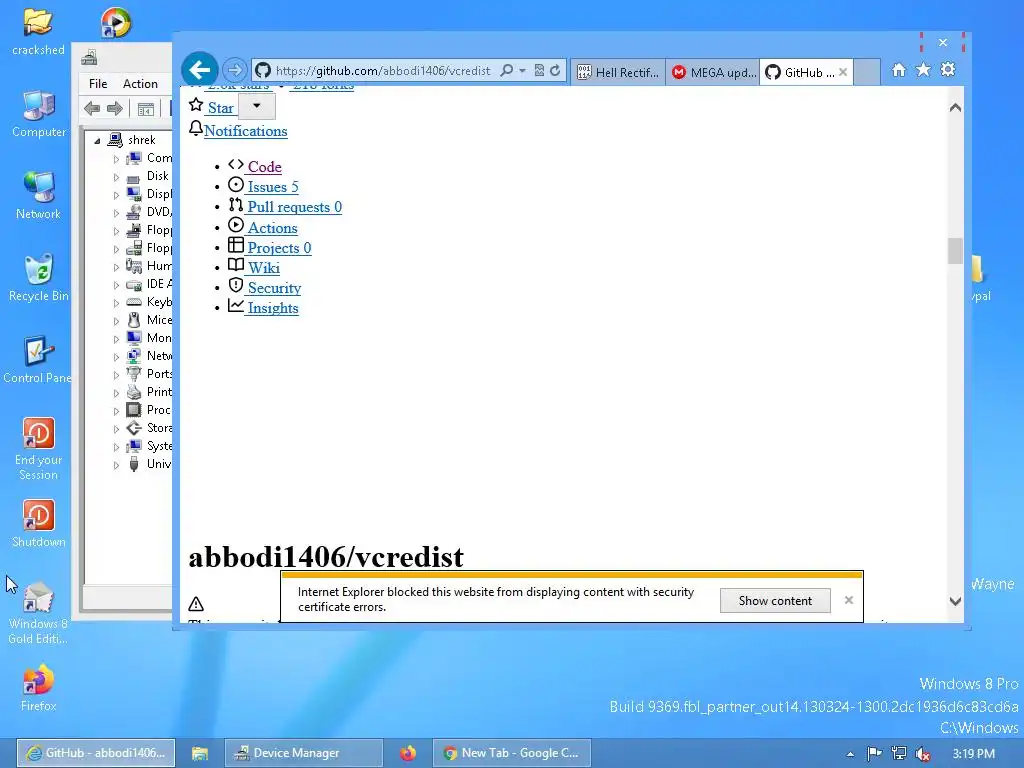
Task: Click the Firefox taskbar icon
Action: coord(408,753)
